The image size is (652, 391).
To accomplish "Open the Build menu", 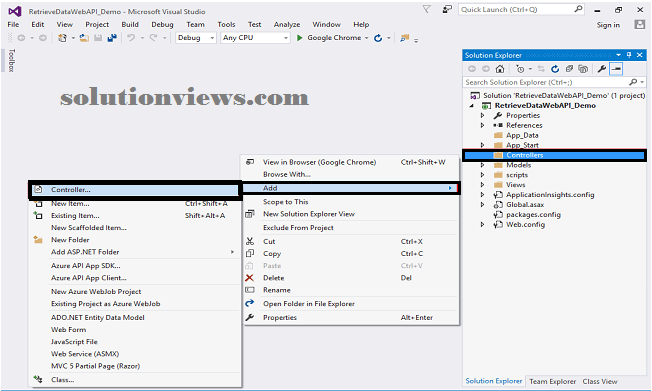I will [x=130, y=25].
